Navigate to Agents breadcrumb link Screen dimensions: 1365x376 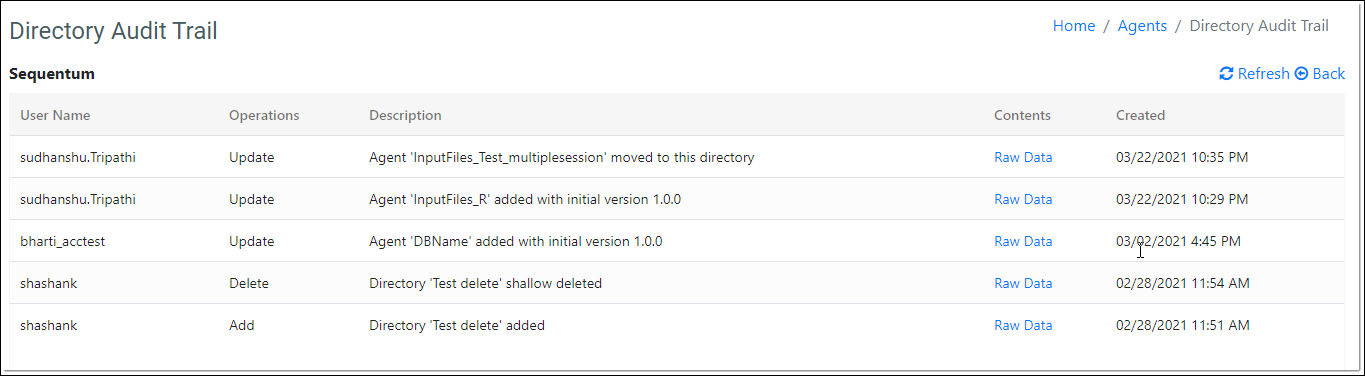(1142, 26)
